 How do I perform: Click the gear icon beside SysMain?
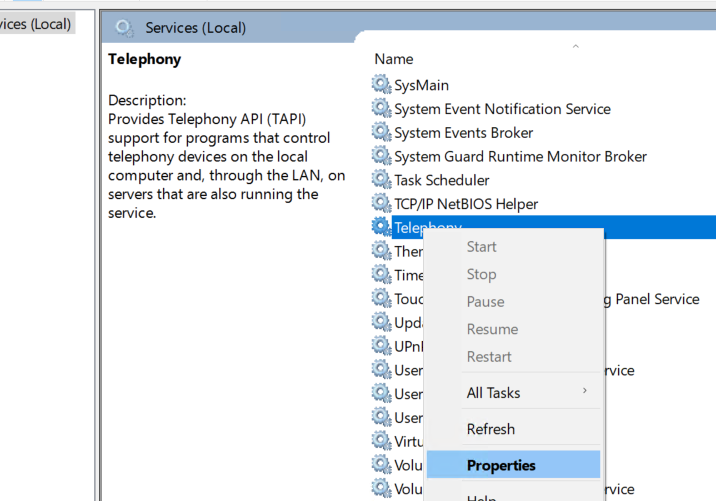point(381,85)
